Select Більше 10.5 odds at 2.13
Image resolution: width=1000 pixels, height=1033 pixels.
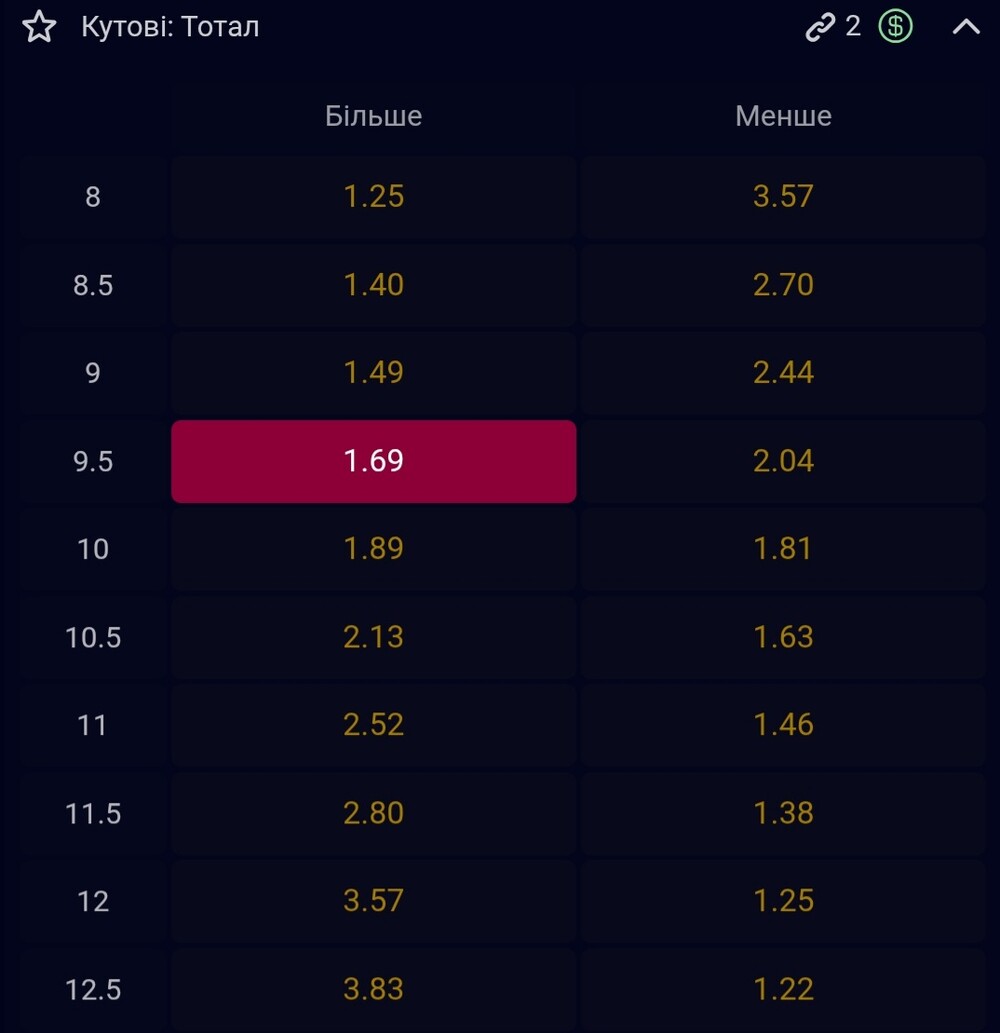click(x=373, y=637)
